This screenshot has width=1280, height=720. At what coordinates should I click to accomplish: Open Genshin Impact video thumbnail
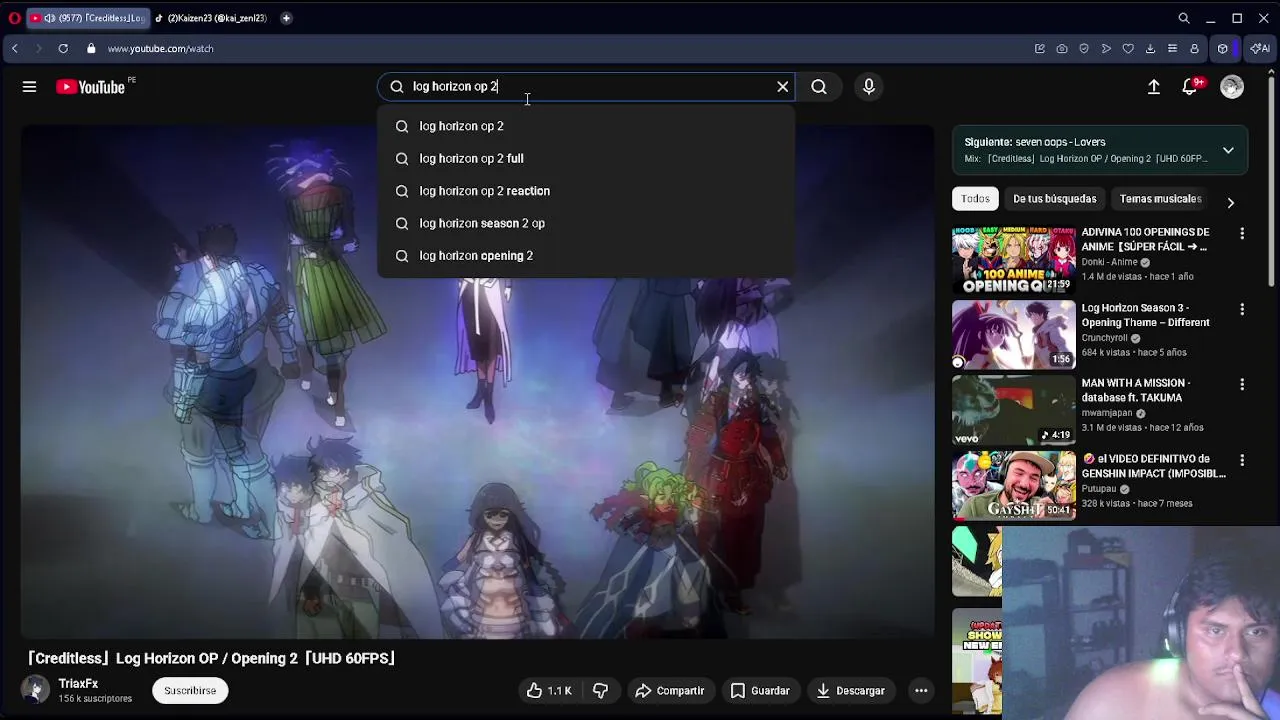tap(1014, 486)
